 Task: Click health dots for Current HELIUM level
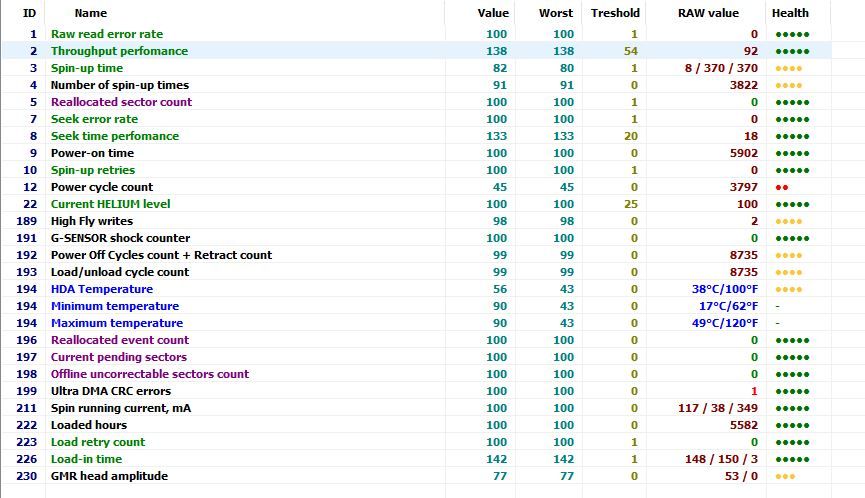[792, 205]
